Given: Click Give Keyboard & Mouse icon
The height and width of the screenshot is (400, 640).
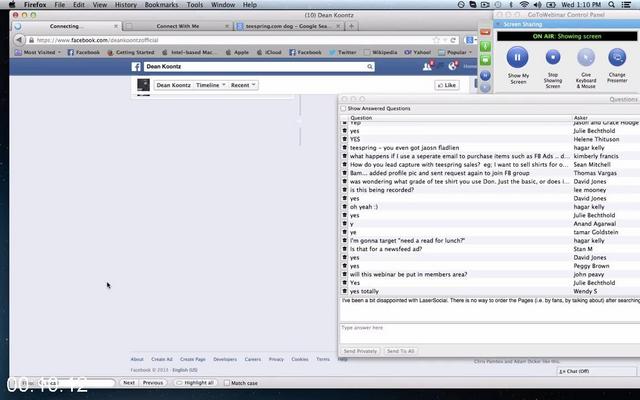Looking at the screenshot, I should point(586,58).
